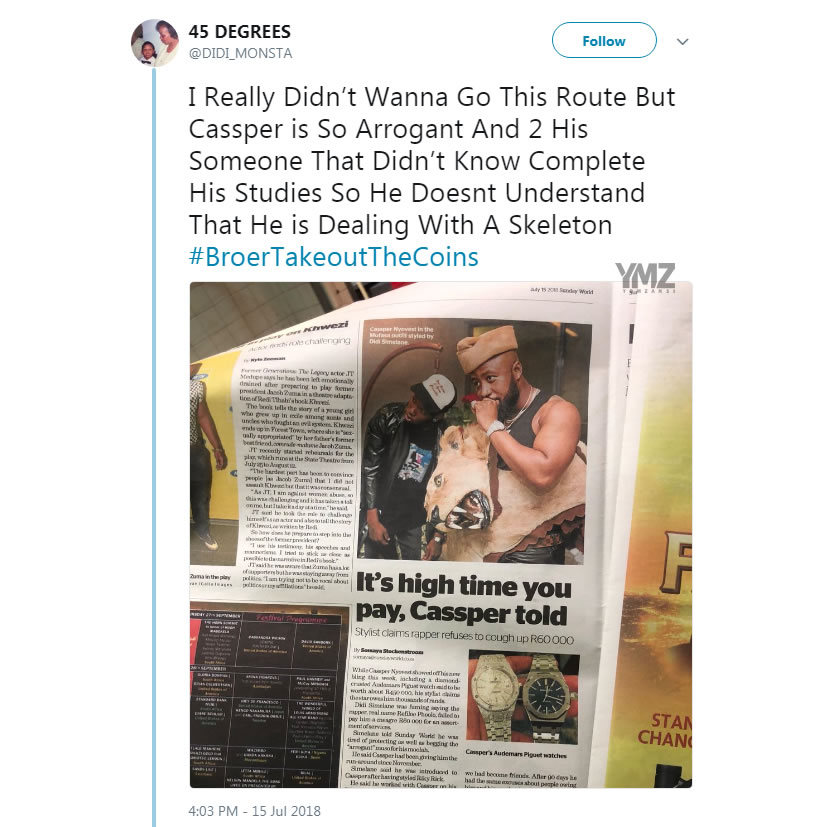Image resolution: width=827 pixels, height=827 pixels.
Task: Open the 45 DEGREES profile avatar
Action: tap(155, 43)
